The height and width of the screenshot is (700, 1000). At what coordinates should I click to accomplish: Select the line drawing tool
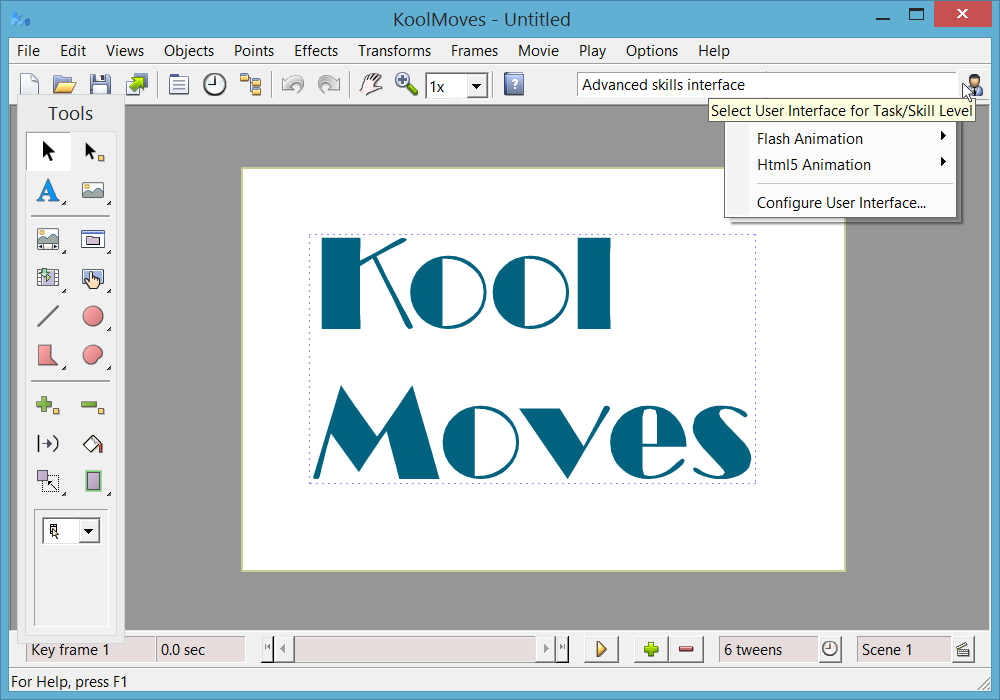click(x=48, y=316)
